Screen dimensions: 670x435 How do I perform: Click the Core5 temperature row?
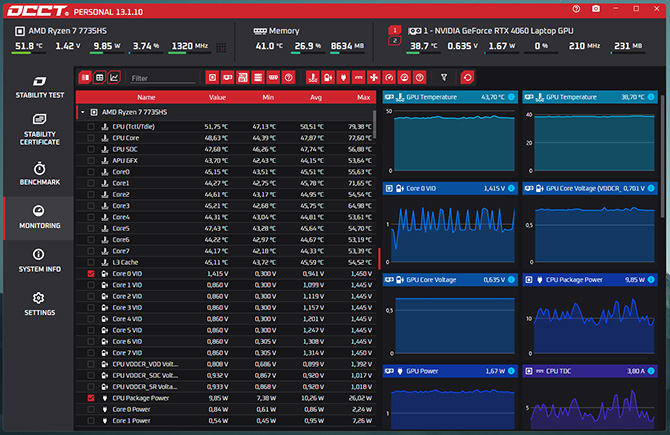click(226, 229)
